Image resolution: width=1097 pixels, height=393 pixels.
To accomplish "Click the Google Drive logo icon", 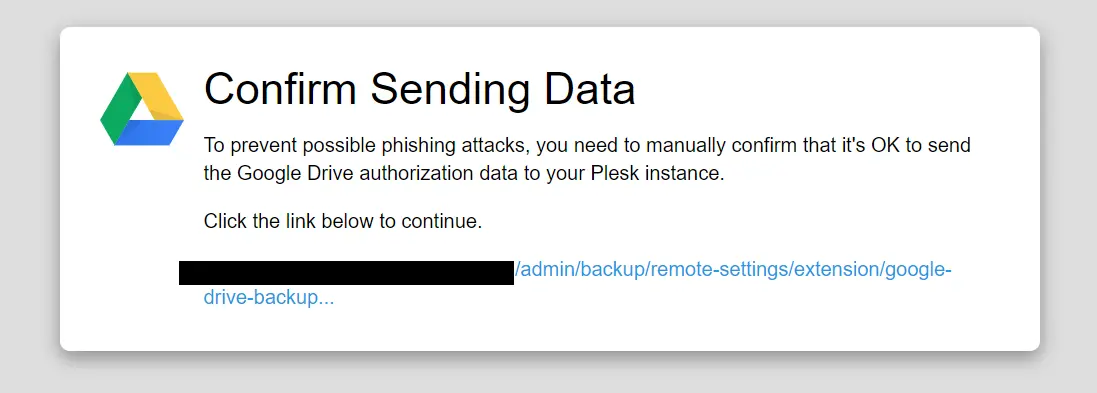I will click(x=142, y=108).
